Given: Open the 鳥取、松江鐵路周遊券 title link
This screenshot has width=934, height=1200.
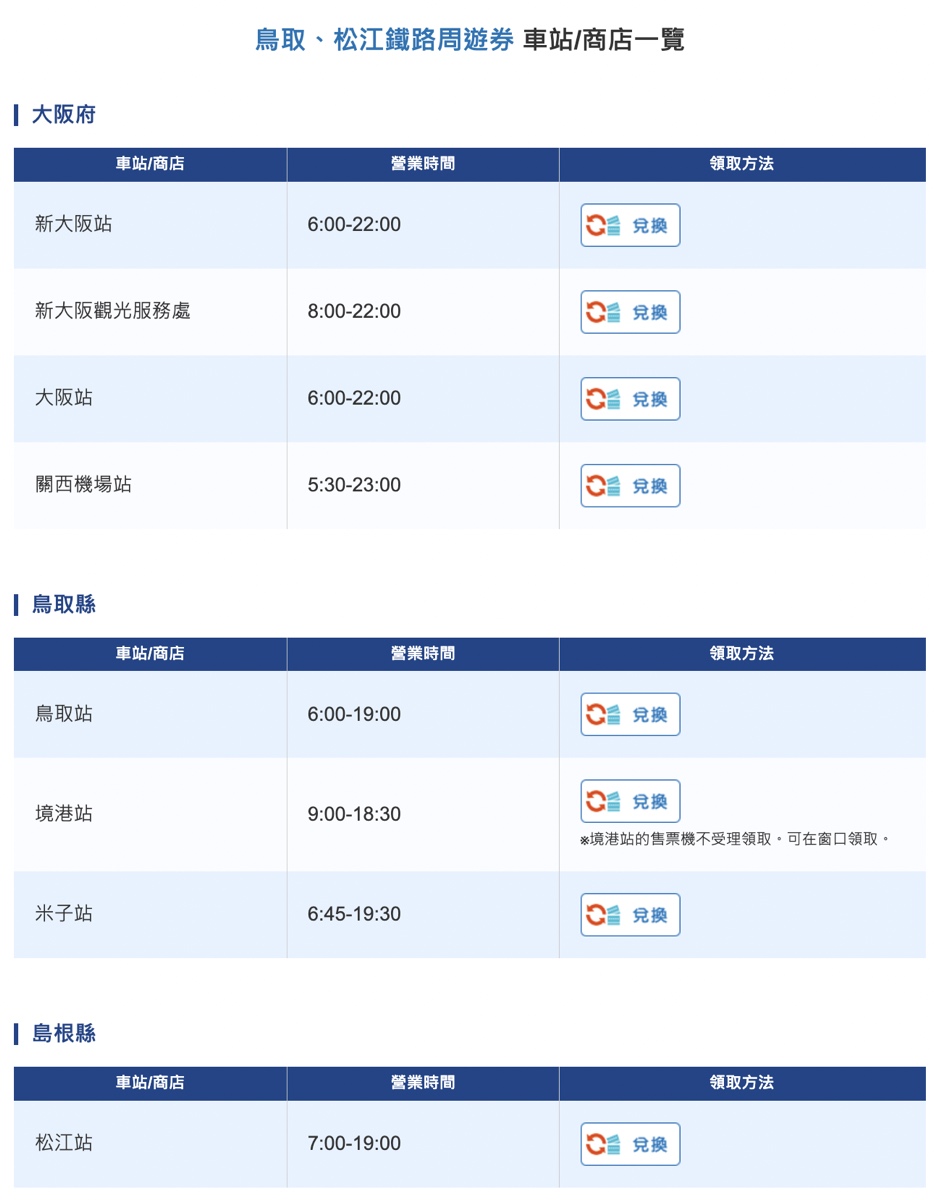Looking at the screenshot, I should (x=384, y=40).
